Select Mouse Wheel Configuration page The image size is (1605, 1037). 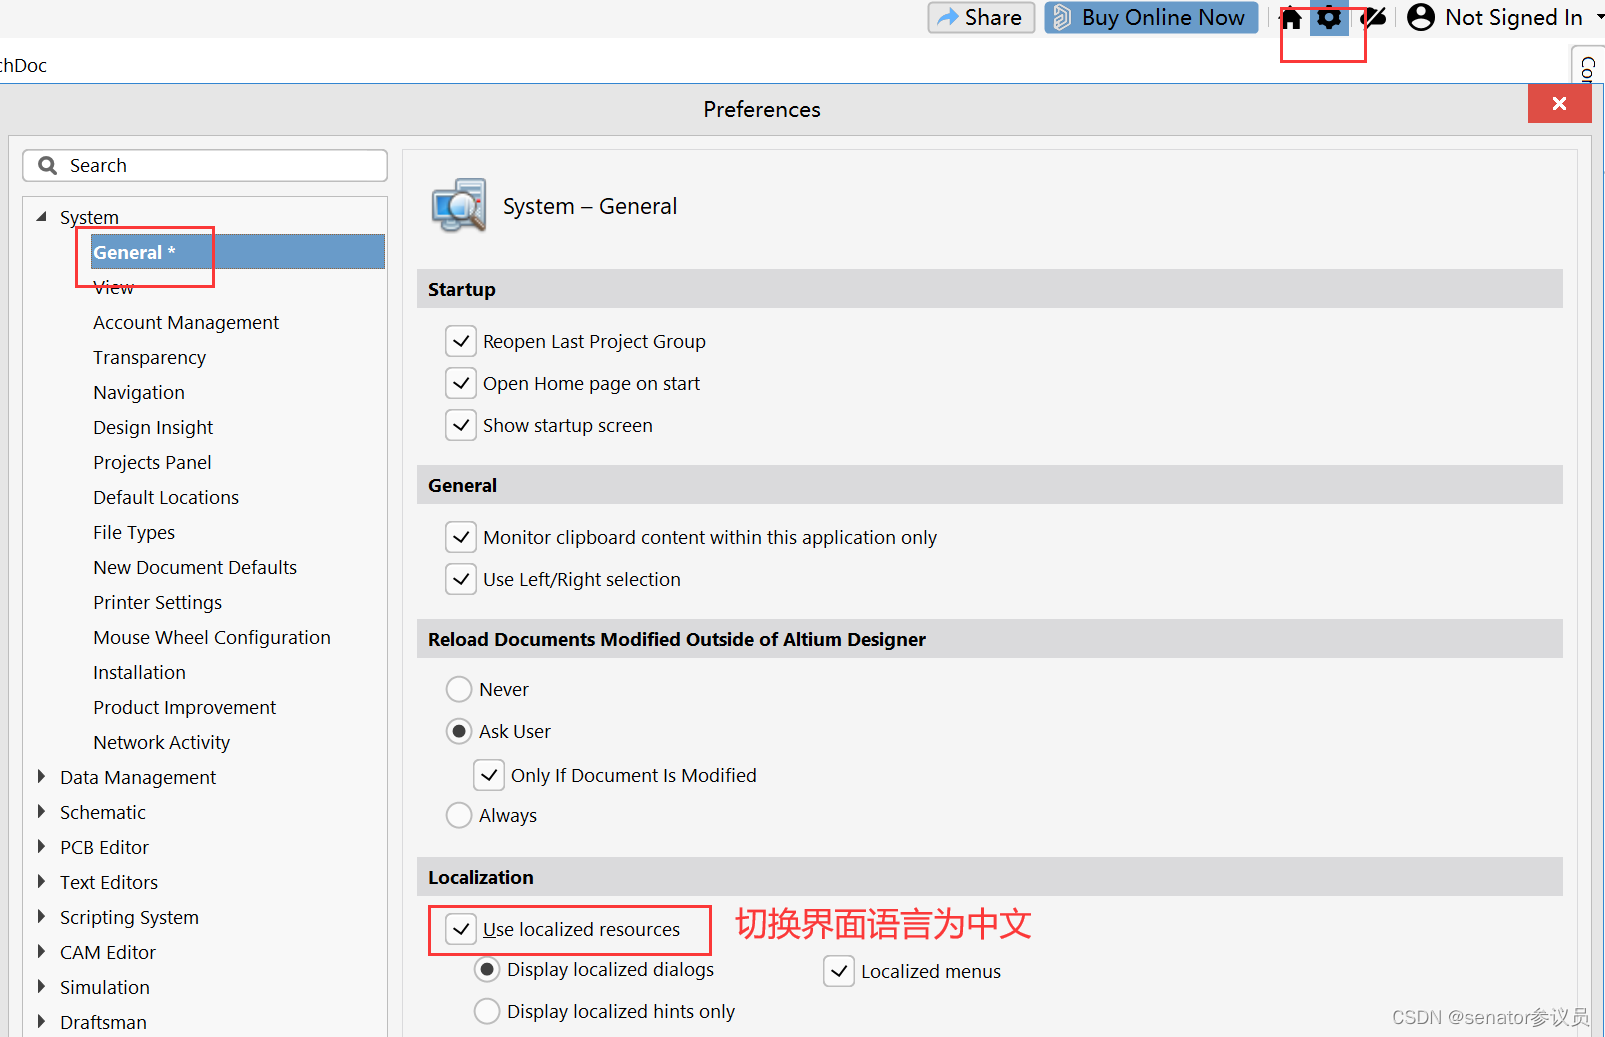211,637
